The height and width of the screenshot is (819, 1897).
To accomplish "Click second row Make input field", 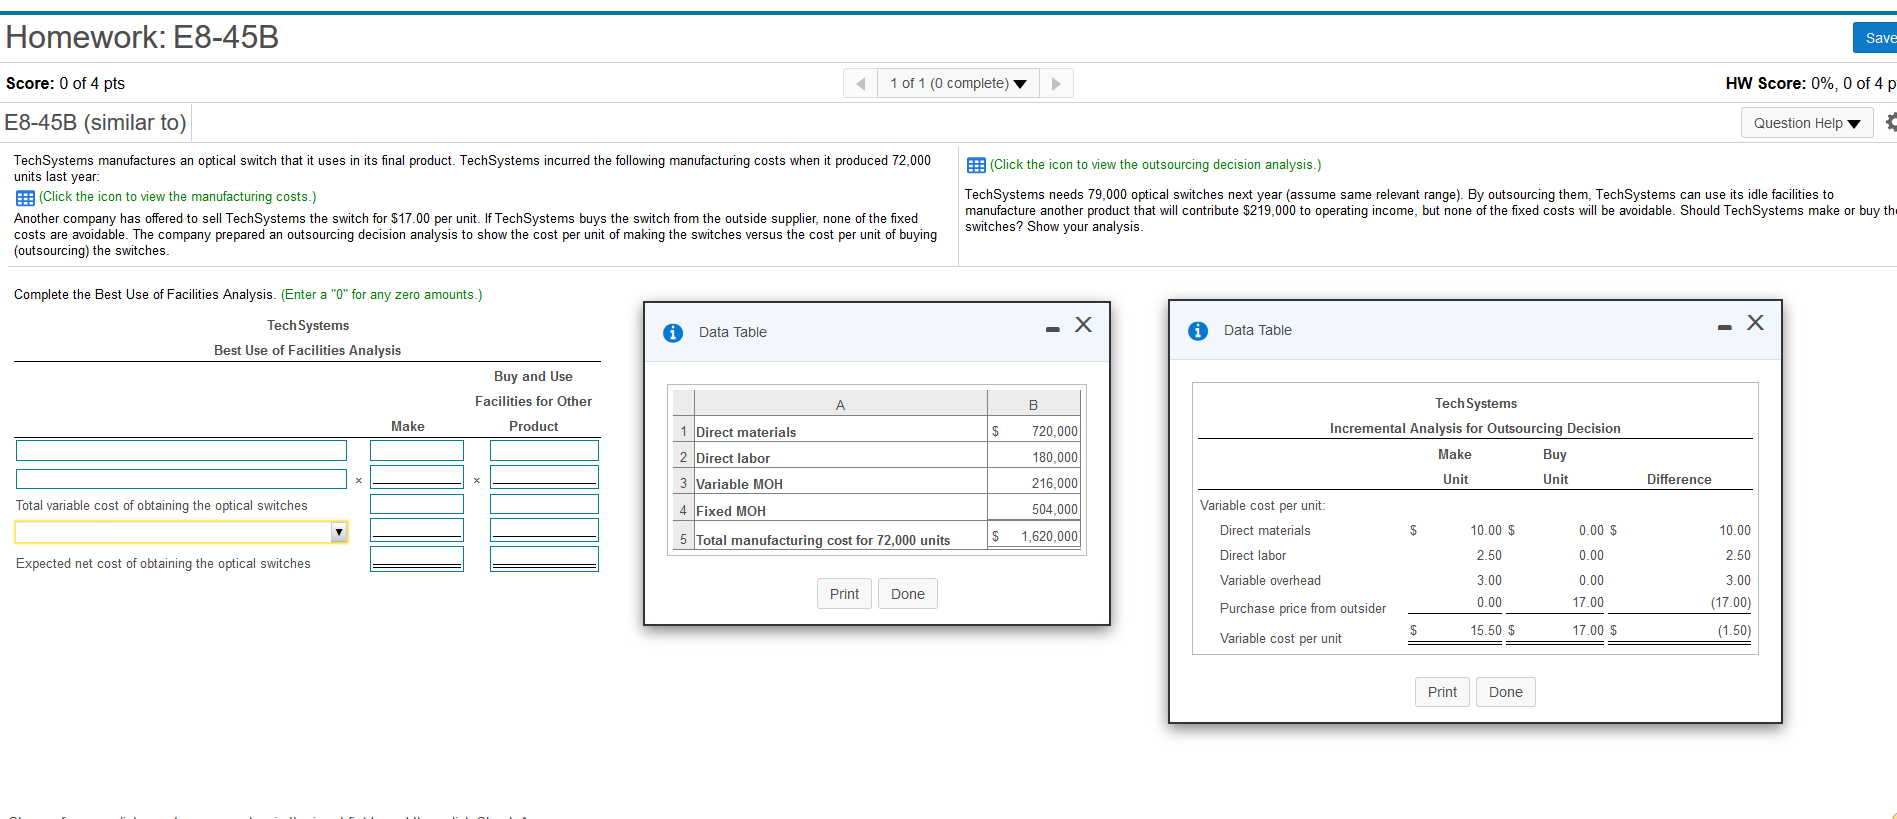I will [417, 477].
